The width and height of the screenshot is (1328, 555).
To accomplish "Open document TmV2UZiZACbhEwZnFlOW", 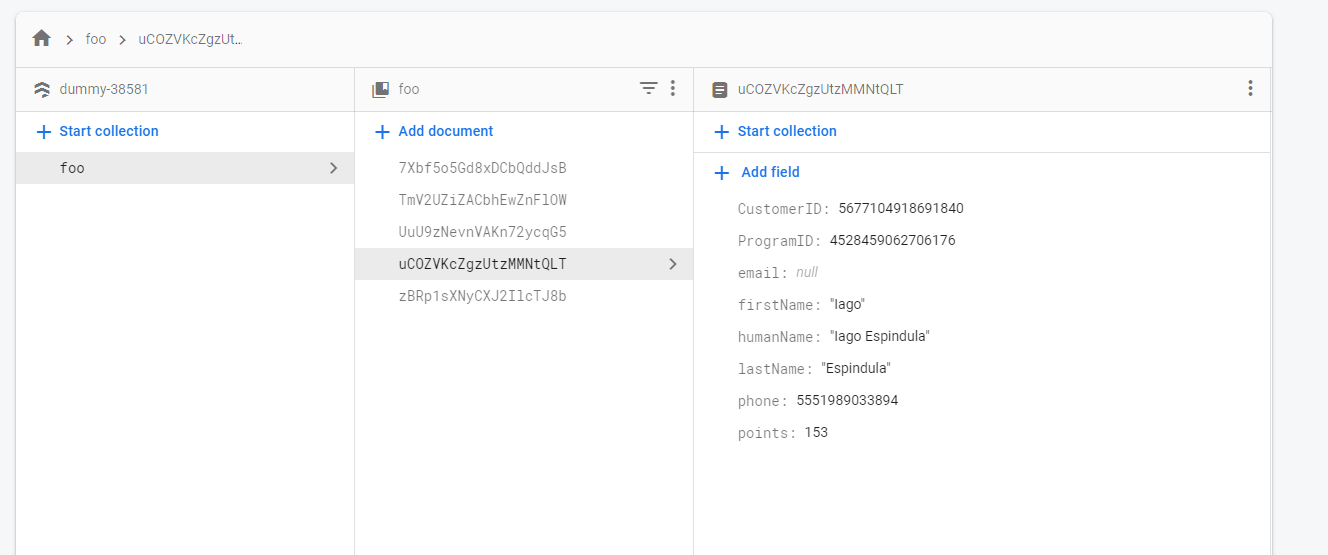I will (x=482, y=200).
